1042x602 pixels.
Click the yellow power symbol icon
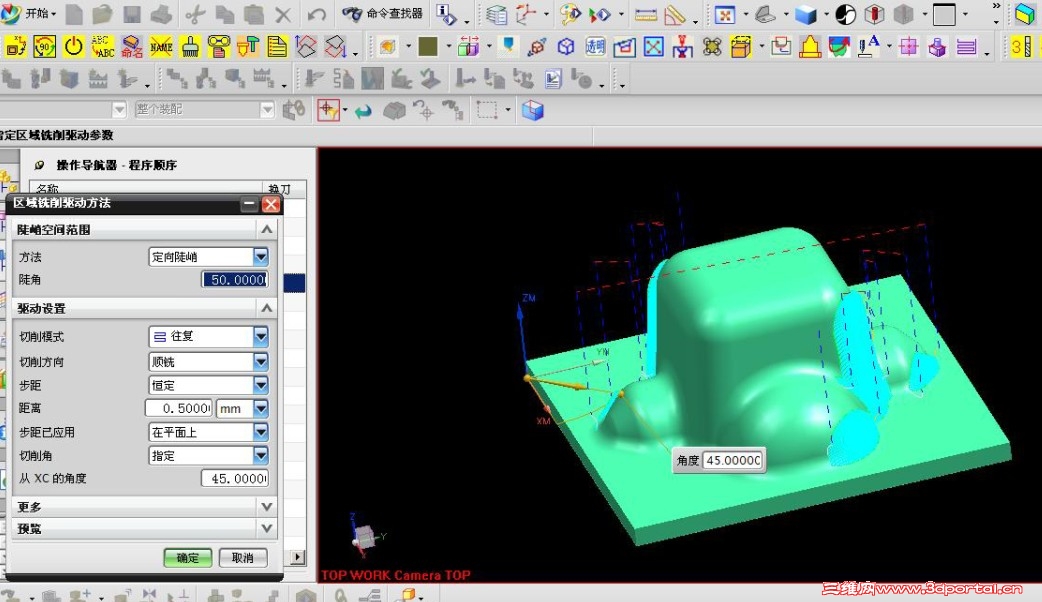click(x=74, y=47)
